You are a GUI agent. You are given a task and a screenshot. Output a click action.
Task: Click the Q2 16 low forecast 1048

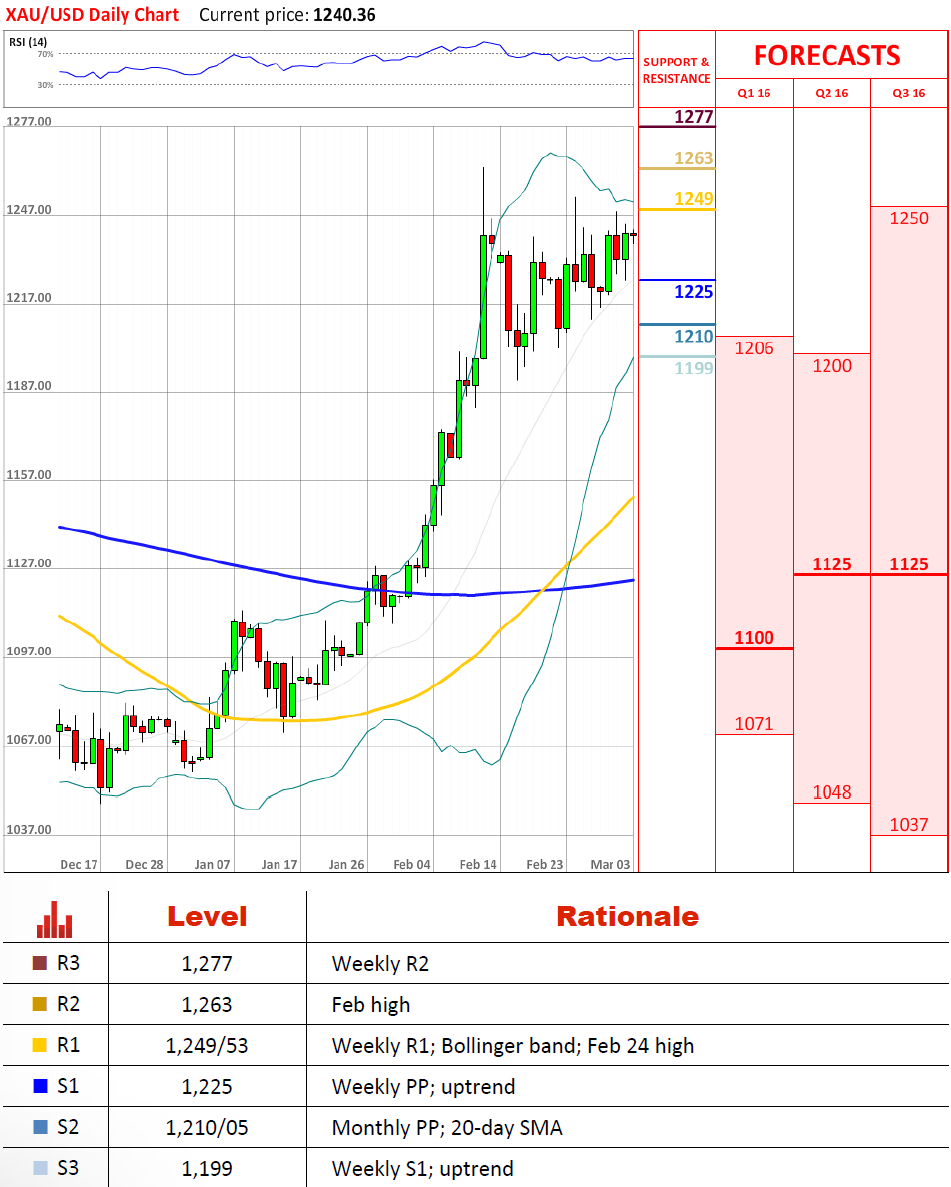pyautogui.click(x=832, y=793)
